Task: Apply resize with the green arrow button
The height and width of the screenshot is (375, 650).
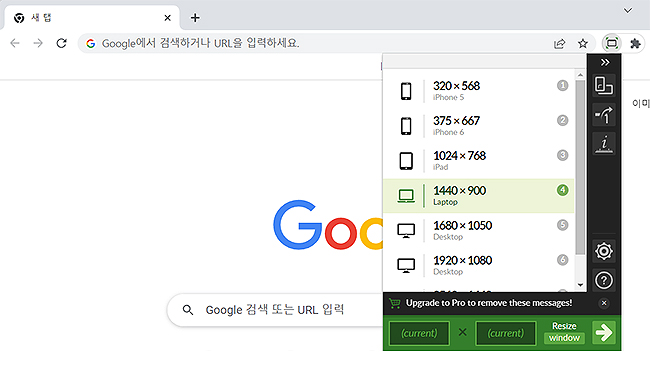Action: coord(604,332)
